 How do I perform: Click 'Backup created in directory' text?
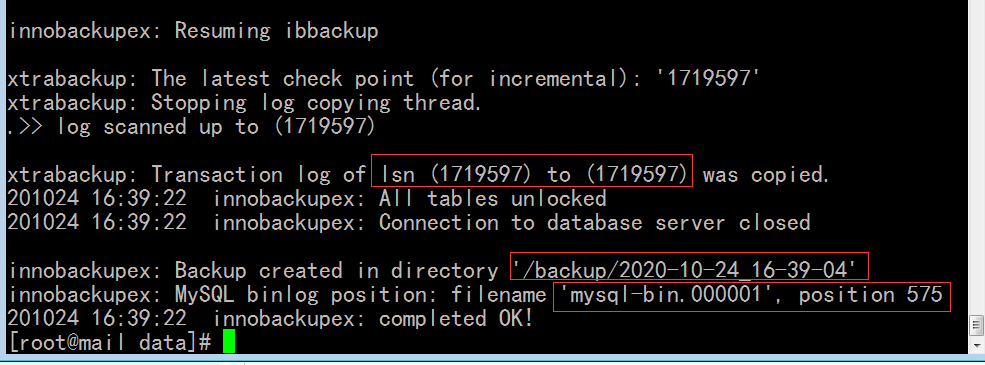pos(336,271)
